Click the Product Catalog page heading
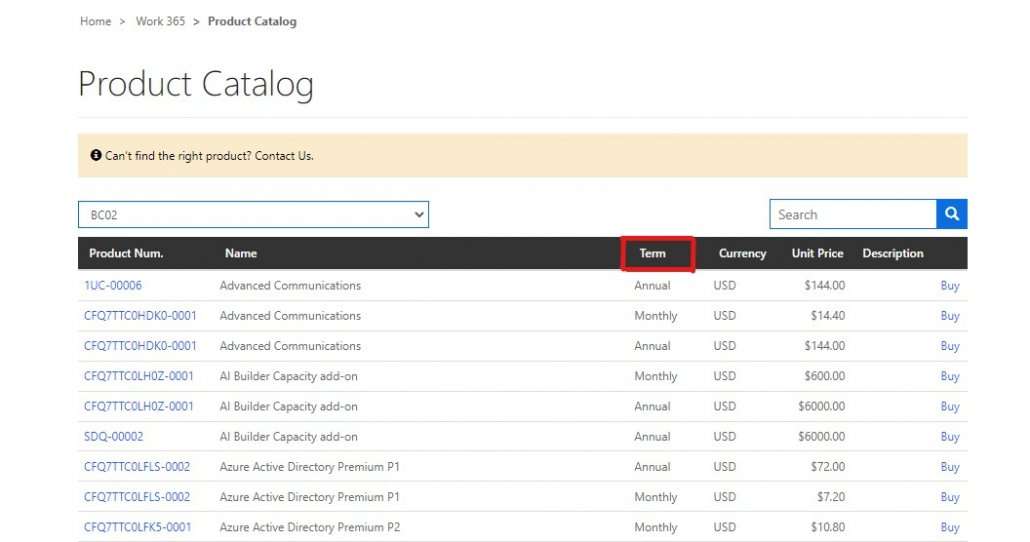The image size is (1030, 542). tap(196, 84)
